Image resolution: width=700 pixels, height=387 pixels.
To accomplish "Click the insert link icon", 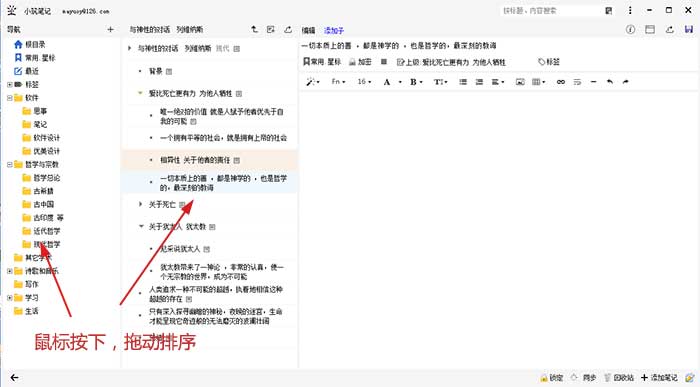I will point(561,82).
